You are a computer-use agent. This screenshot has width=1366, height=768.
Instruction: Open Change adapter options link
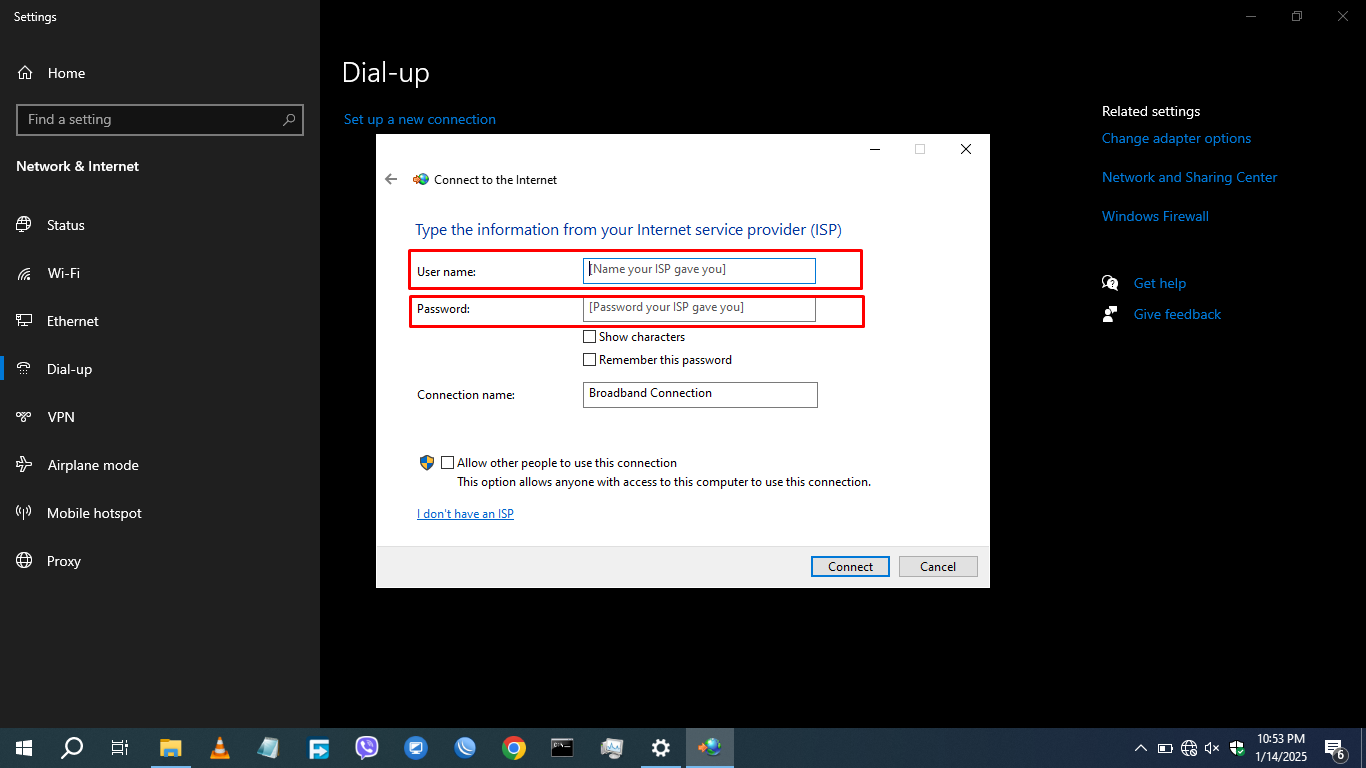click(x=1176, y=138)
